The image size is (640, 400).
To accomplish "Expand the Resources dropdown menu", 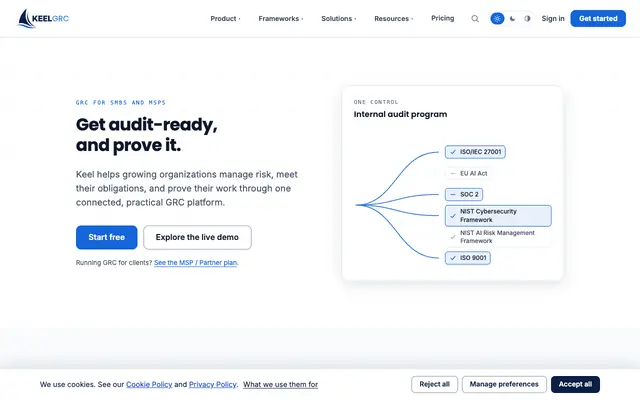I will point(393,18).
